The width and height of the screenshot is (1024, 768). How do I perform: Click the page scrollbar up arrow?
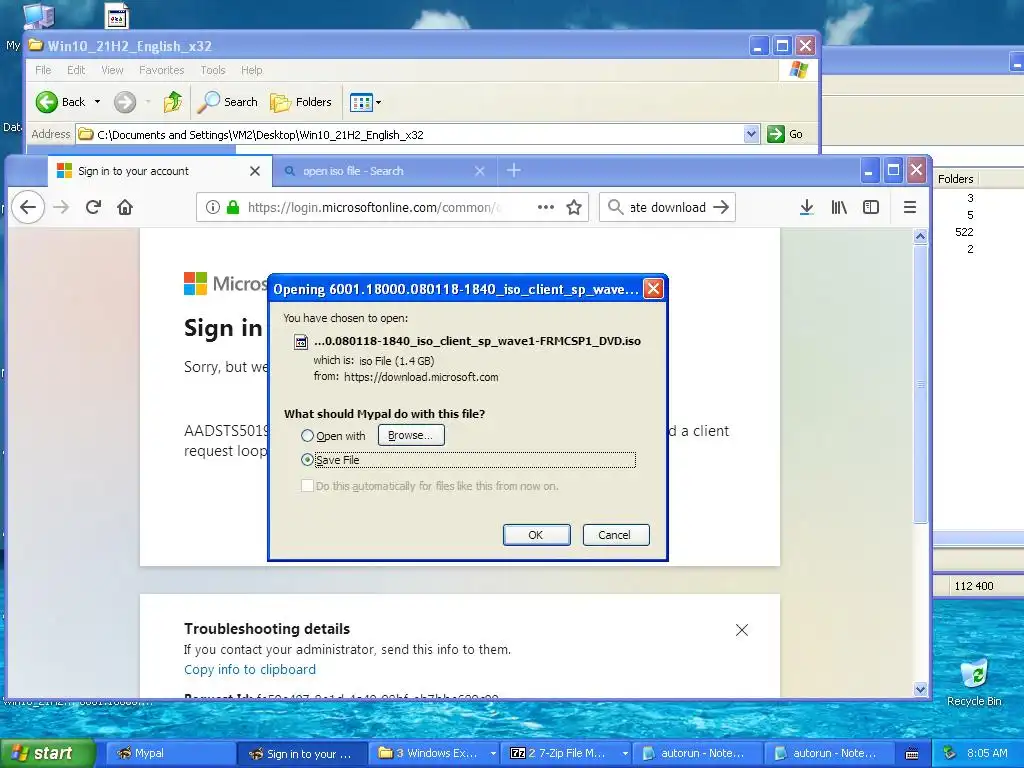pyautogui.click(x=920, y=236)
